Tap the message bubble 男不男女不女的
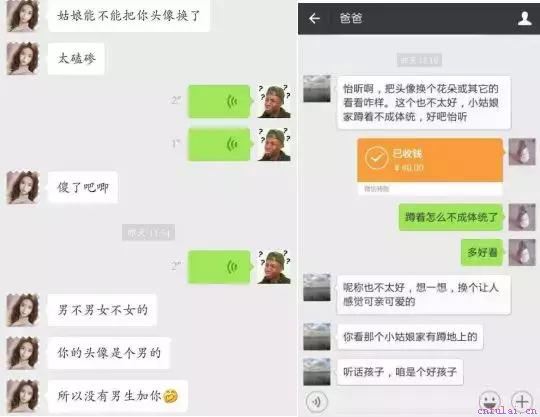 pyautogui.click(x=102, y=310)
